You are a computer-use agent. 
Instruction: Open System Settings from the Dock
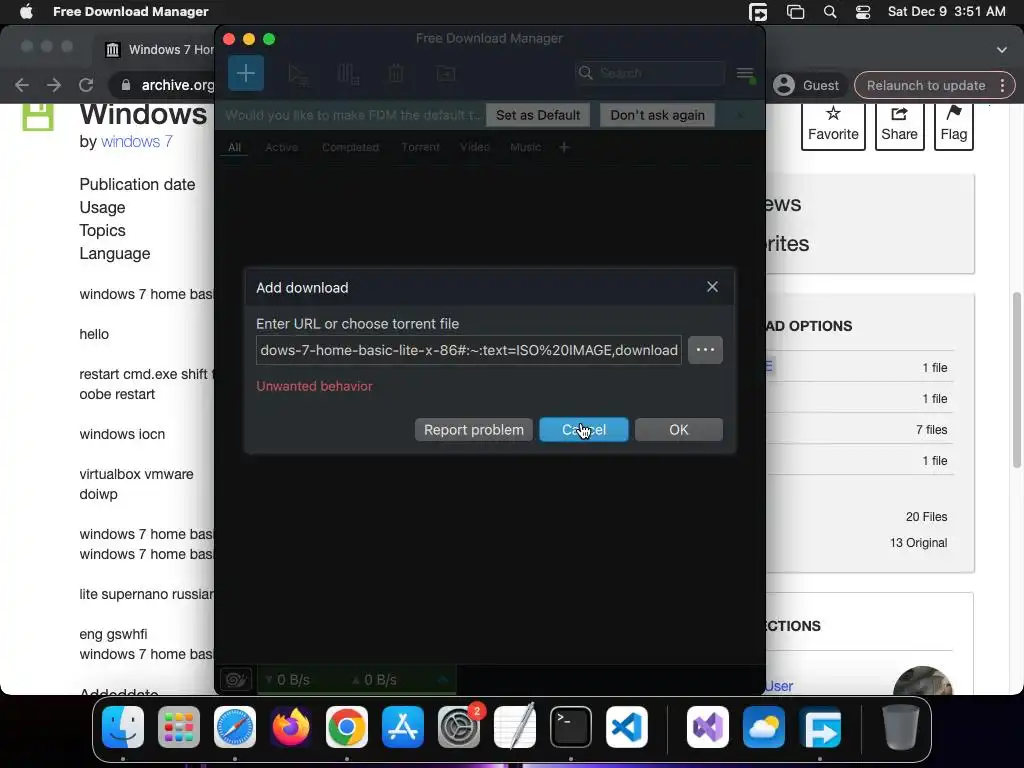[459, 727]
